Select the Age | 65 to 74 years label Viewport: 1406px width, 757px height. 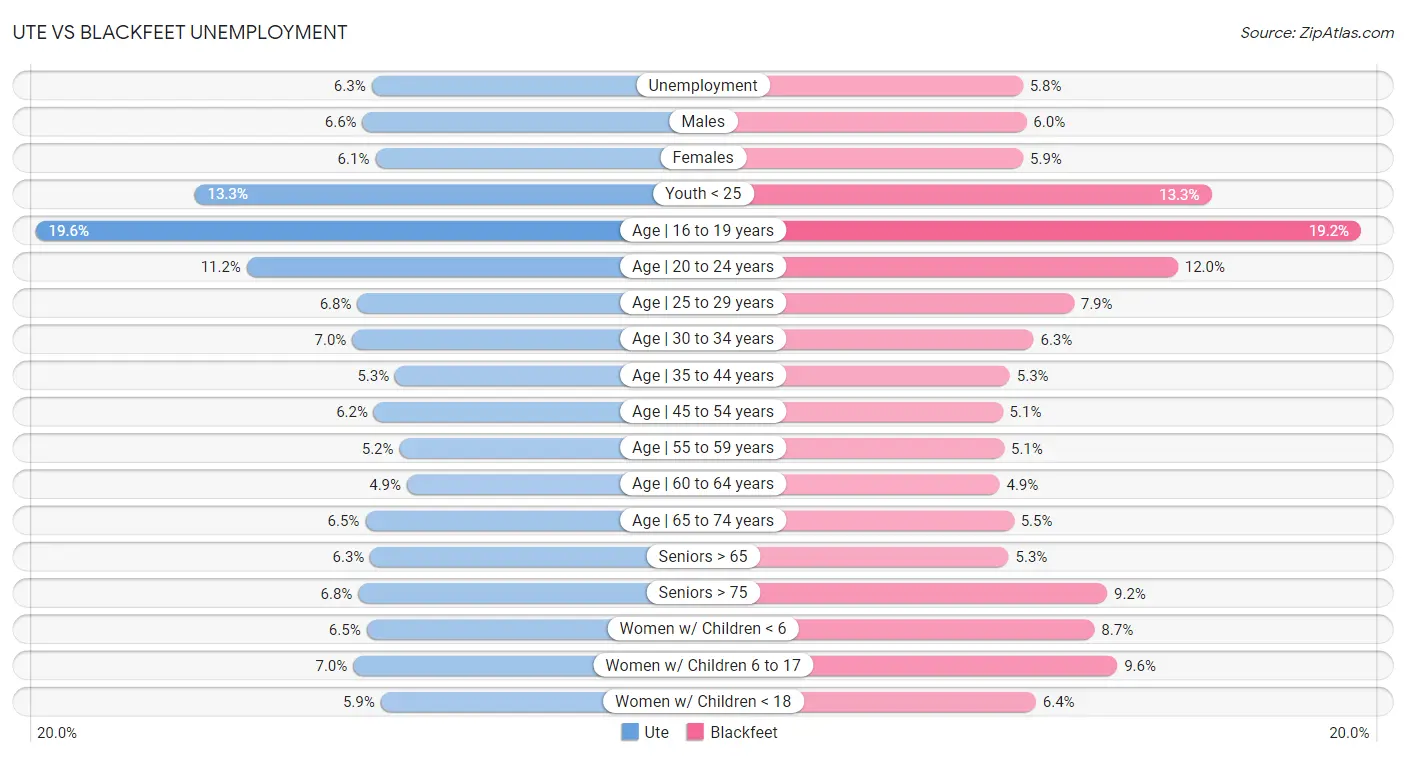pos(703,520)
